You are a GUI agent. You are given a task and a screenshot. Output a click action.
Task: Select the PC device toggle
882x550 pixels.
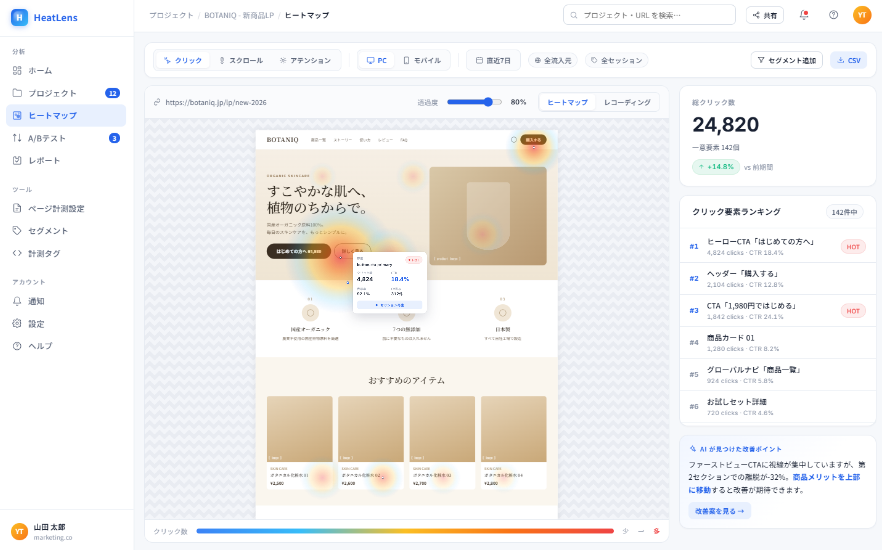pyautogui.click(x=377, y=60)
